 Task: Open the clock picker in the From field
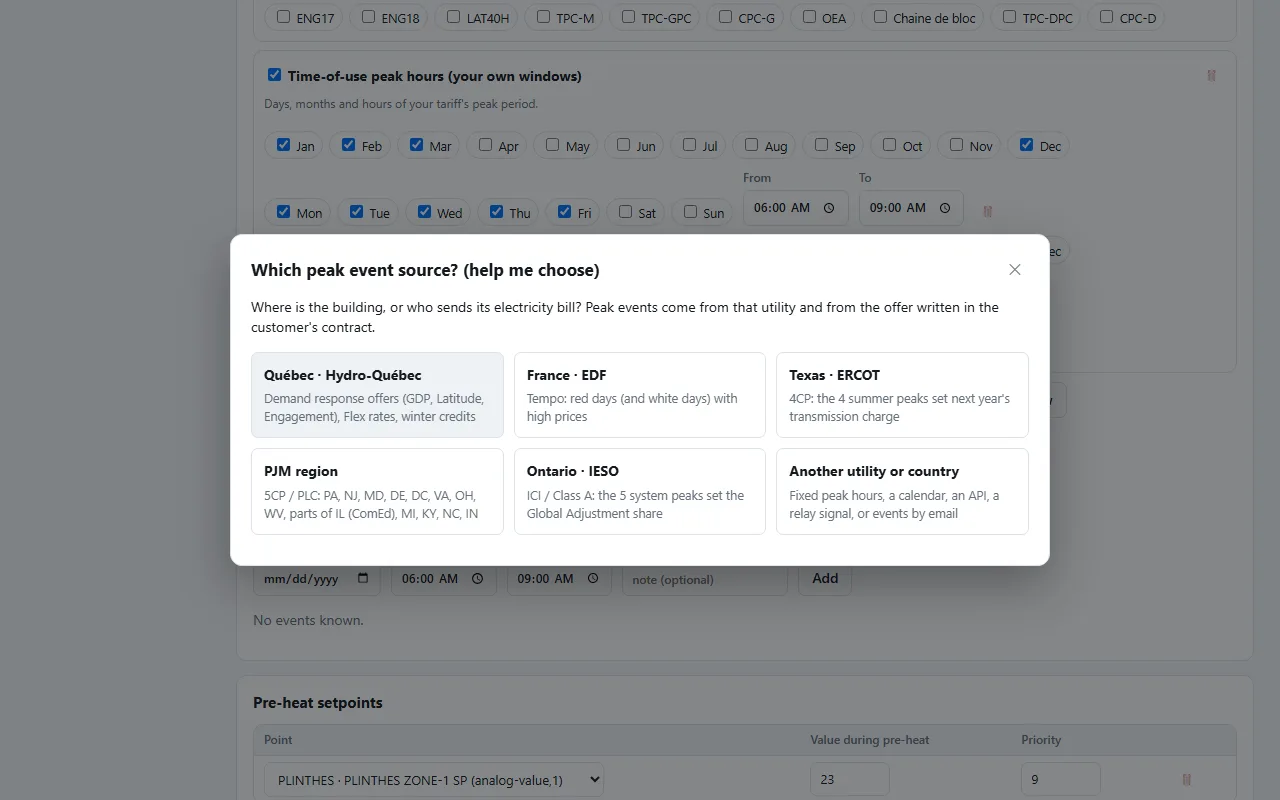829,208
